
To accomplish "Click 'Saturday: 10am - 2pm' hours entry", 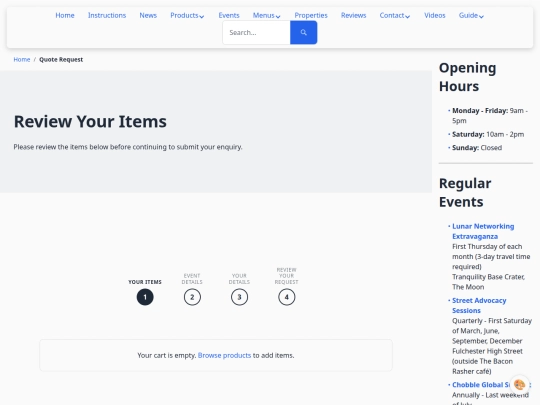I will 488,134.
